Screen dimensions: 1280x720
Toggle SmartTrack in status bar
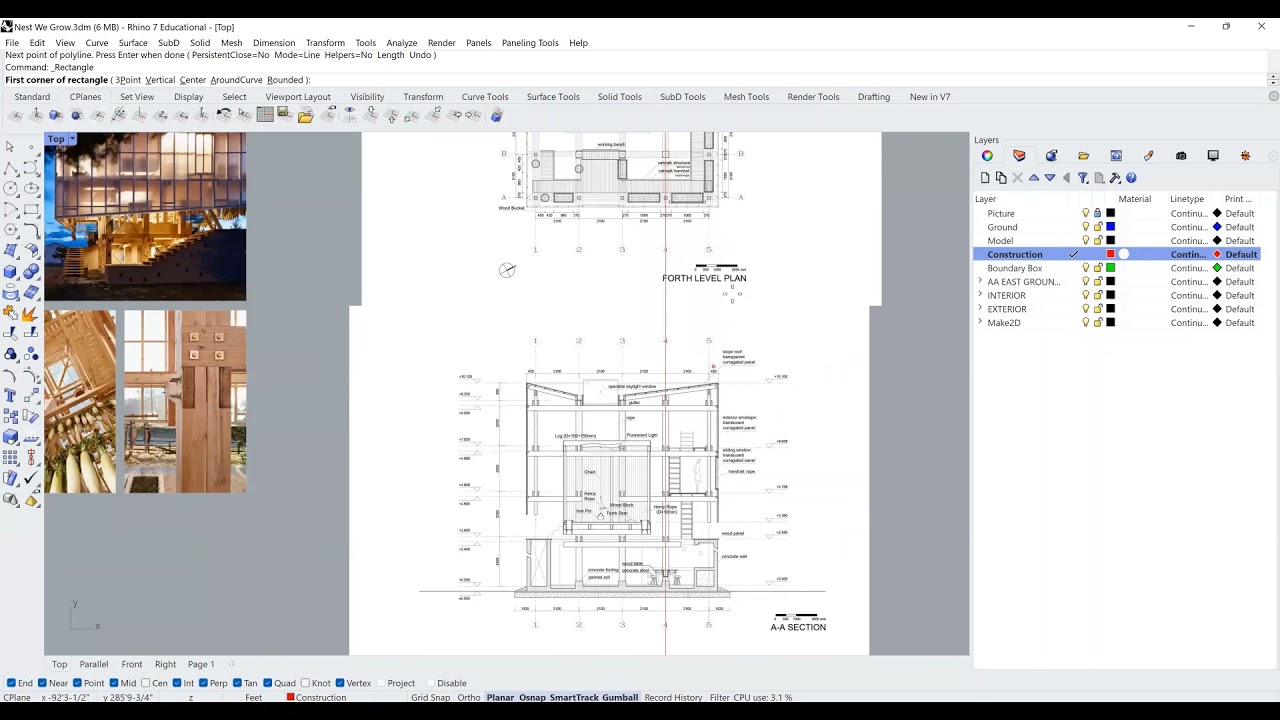click(x=574, y=697)
